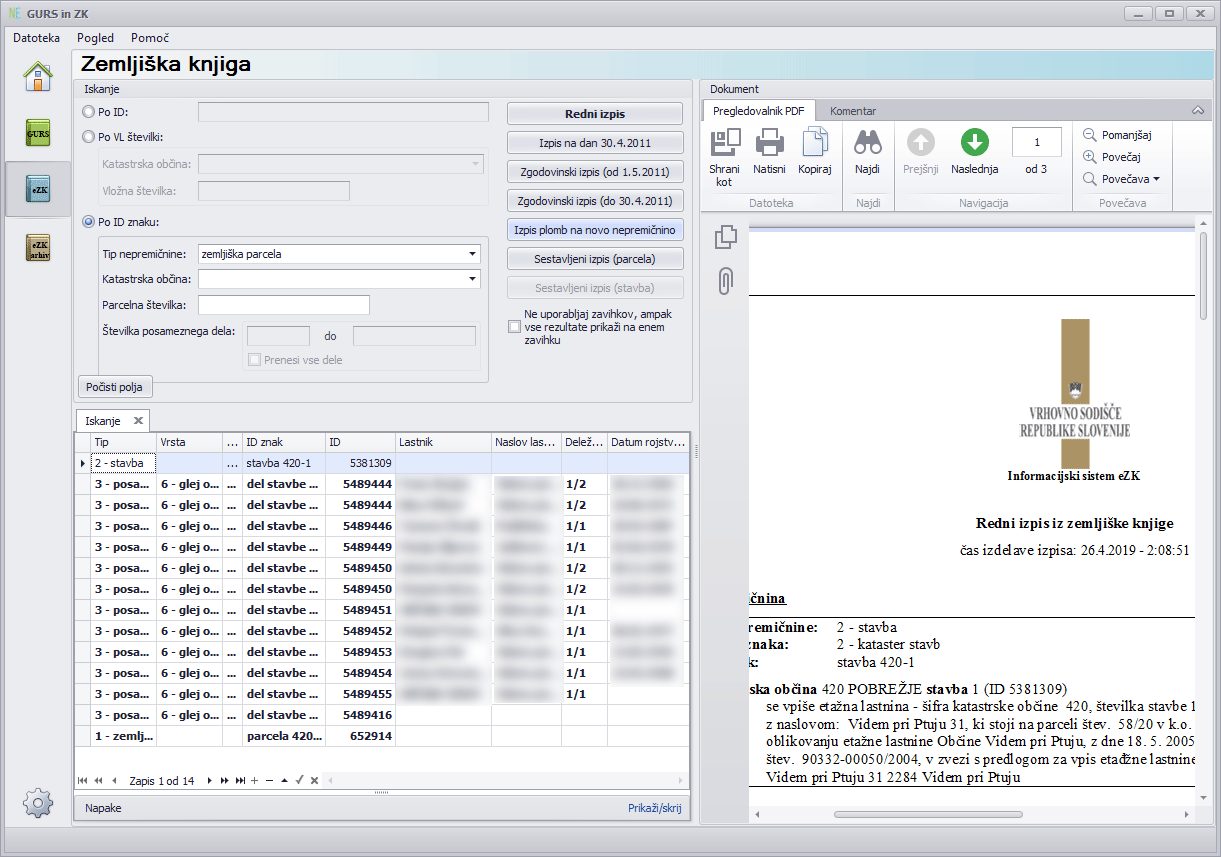The width and height of the screenshot is (1221, 857).
Task: Go to previous record in navigator
Action: click(x=114, y=780)
